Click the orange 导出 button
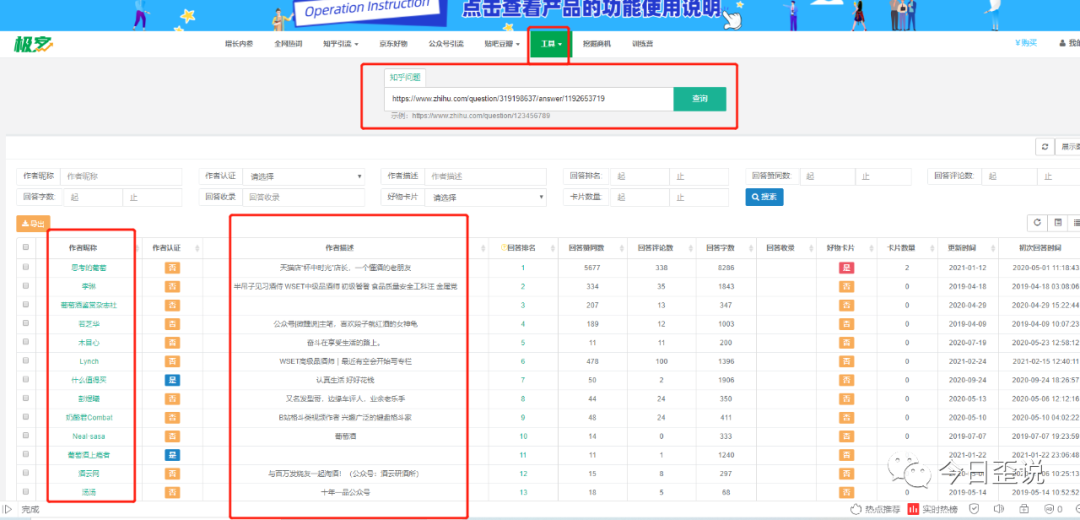The image size is (1080, 520). click(x=33, y=223)
